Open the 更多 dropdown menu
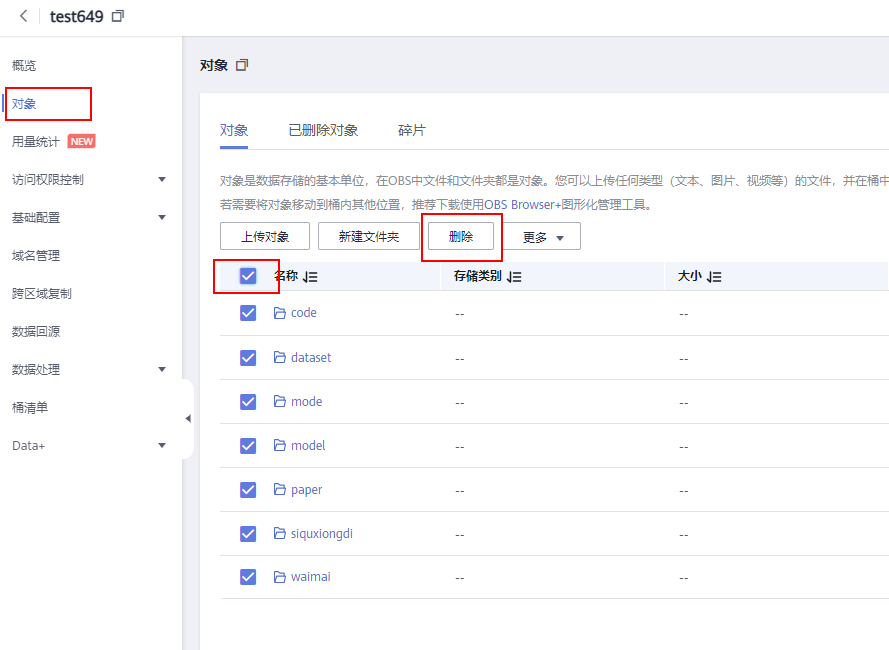 point(543,237)
